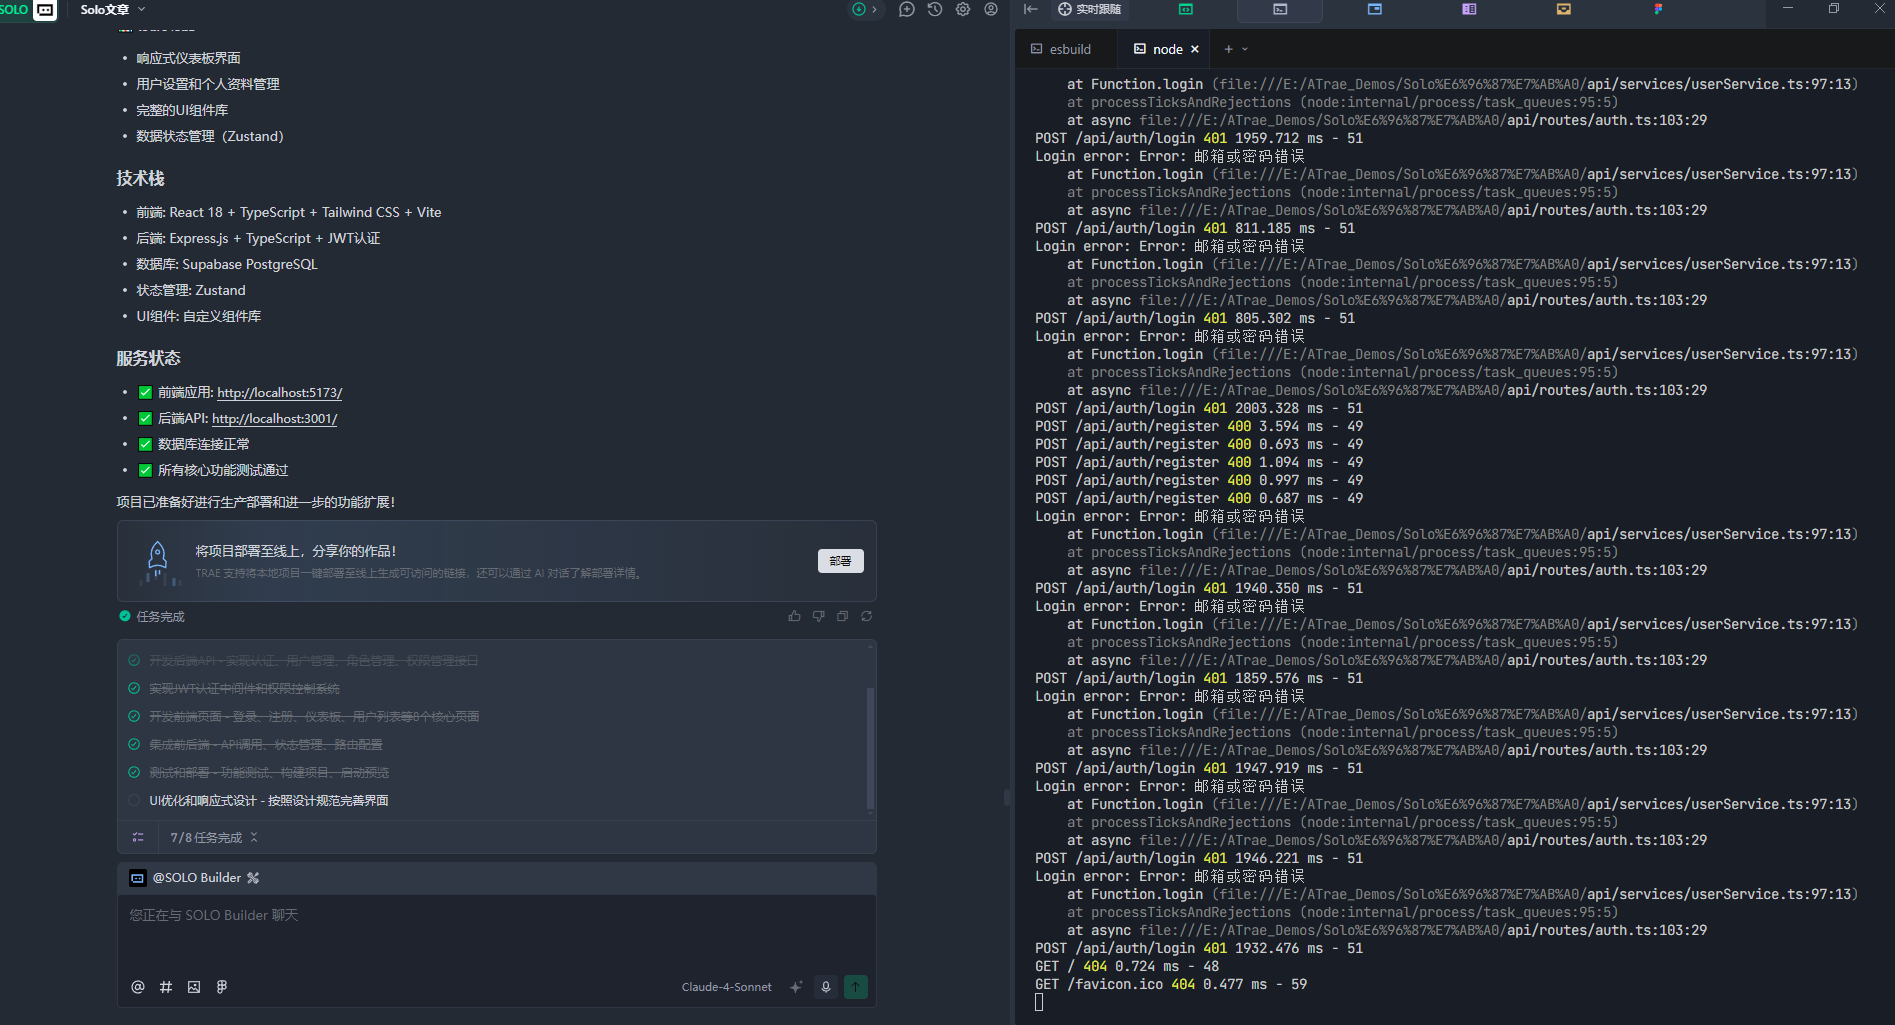Open settings gear in chat header
The height and width of the screenshot is (1025, 1895).
coord(962,9)
